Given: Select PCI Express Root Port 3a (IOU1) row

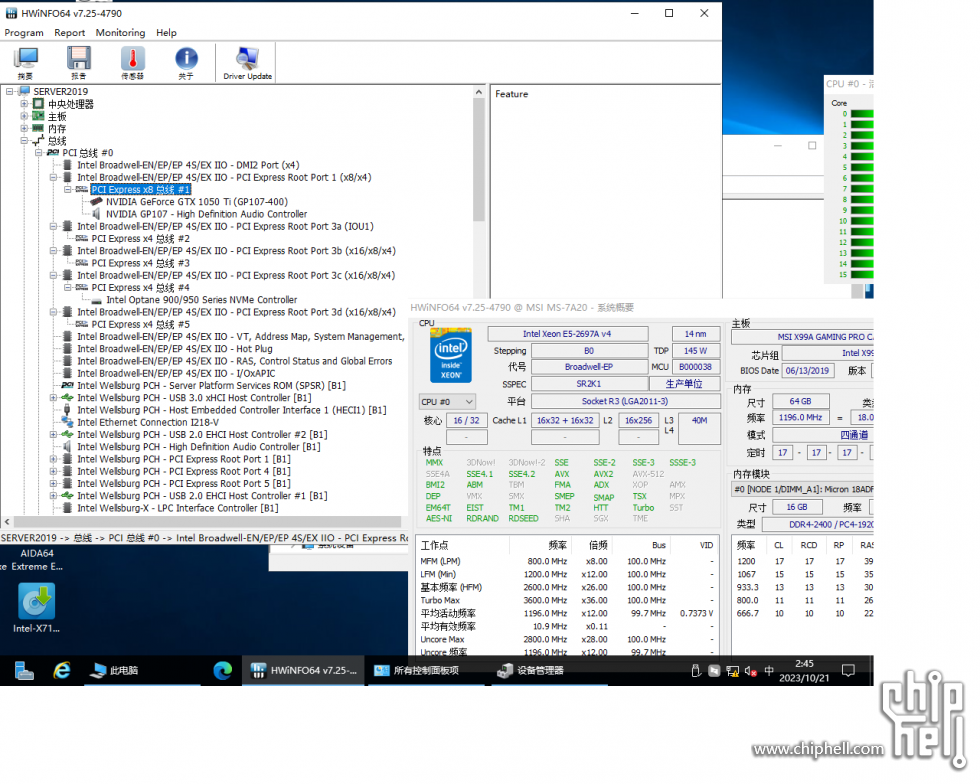Looking at the screenshot, I should [x=225, y=226].
